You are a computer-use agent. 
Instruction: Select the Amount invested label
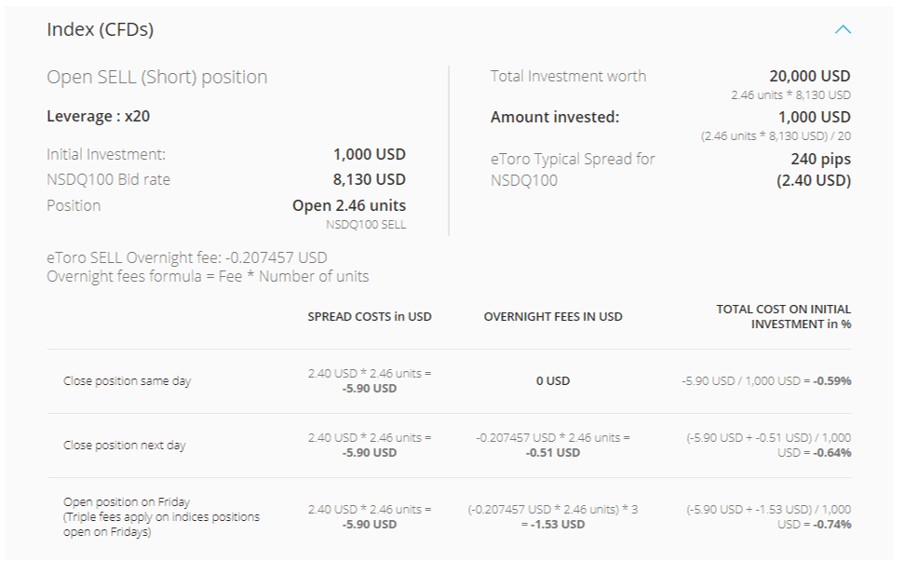[555, 117]
